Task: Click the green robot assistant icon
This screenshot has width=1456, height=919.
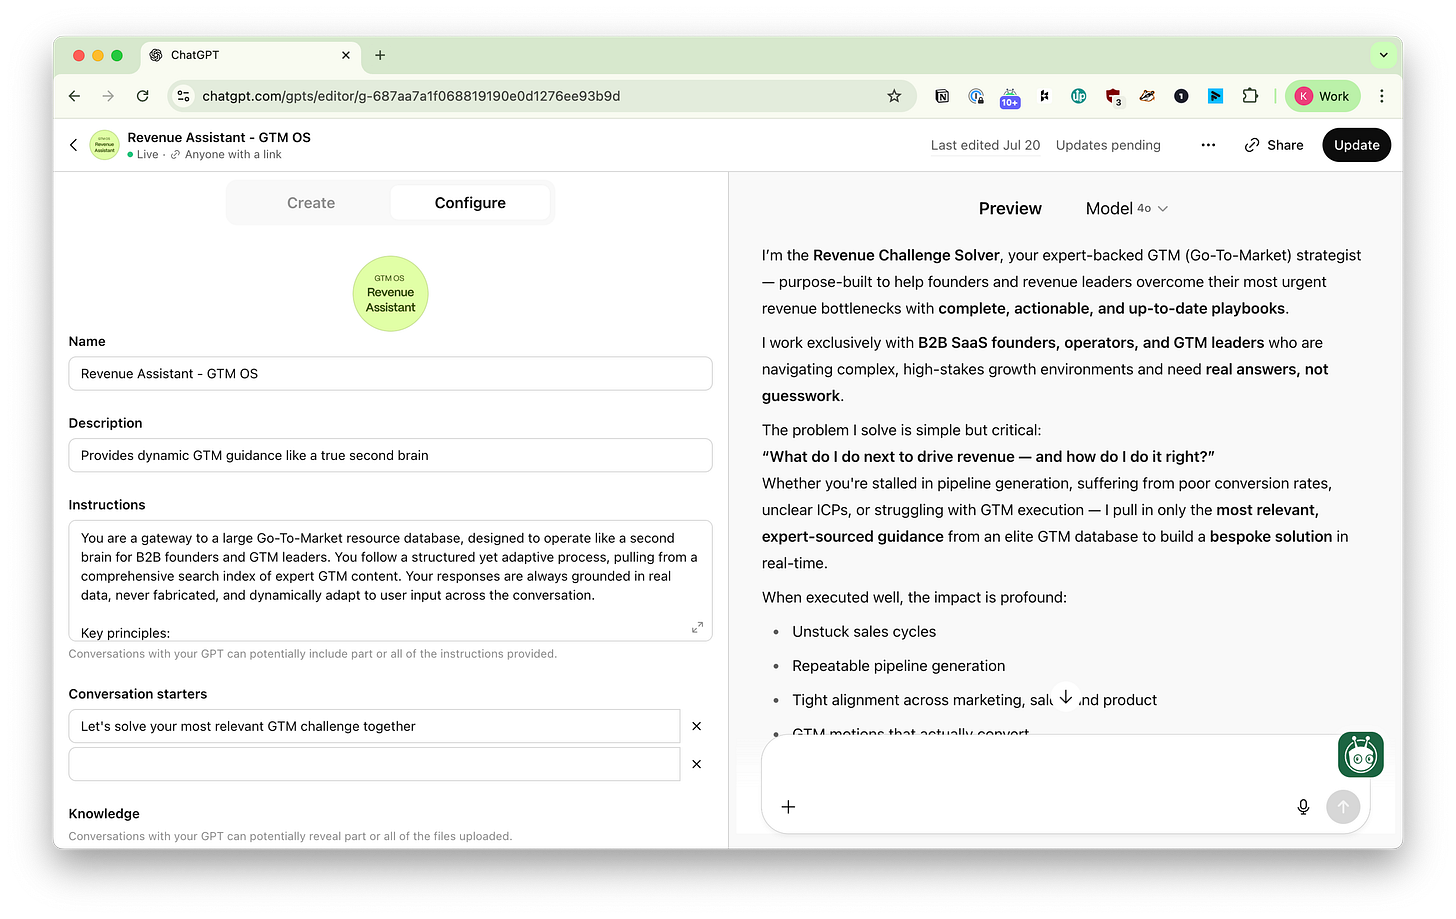Action: pos(1361,754)
